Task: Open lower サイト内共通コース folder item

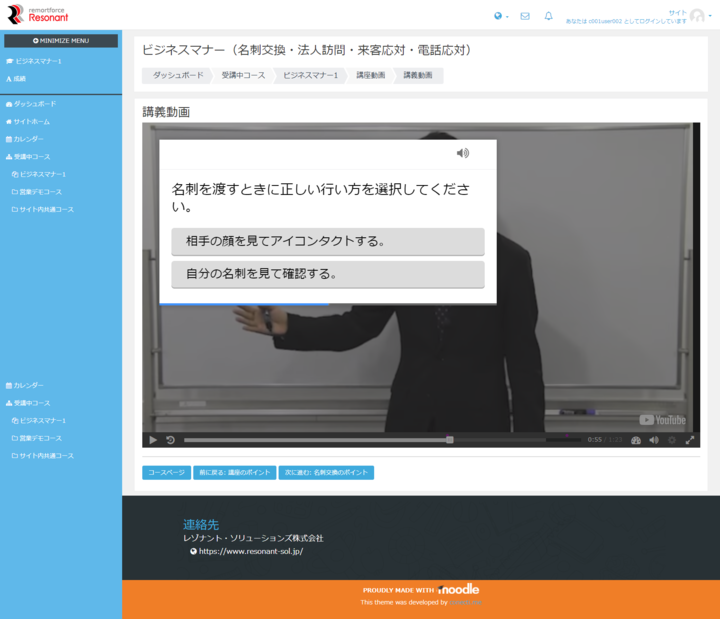Action: click(43, 456)
